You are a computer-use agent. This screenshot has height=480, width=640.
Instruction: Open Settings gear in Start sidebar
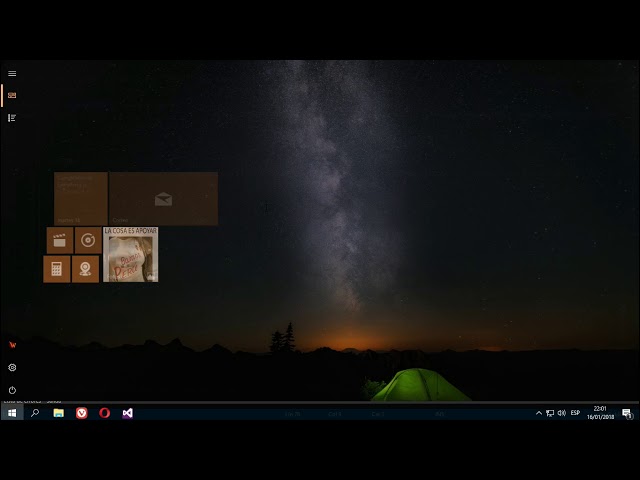[x=12, y=367]
